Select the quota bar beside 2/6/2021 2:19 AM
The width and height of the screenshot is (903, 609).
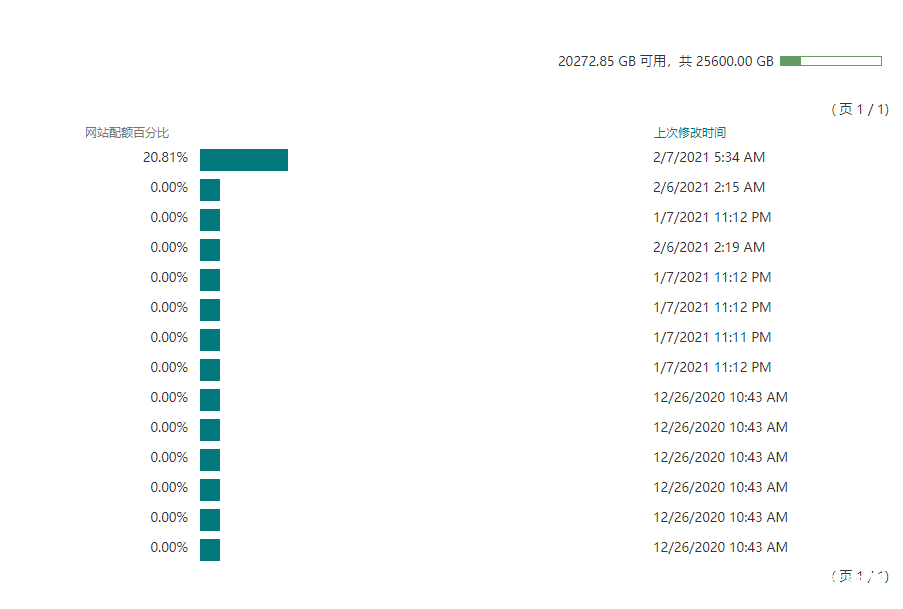coord(210,249)
